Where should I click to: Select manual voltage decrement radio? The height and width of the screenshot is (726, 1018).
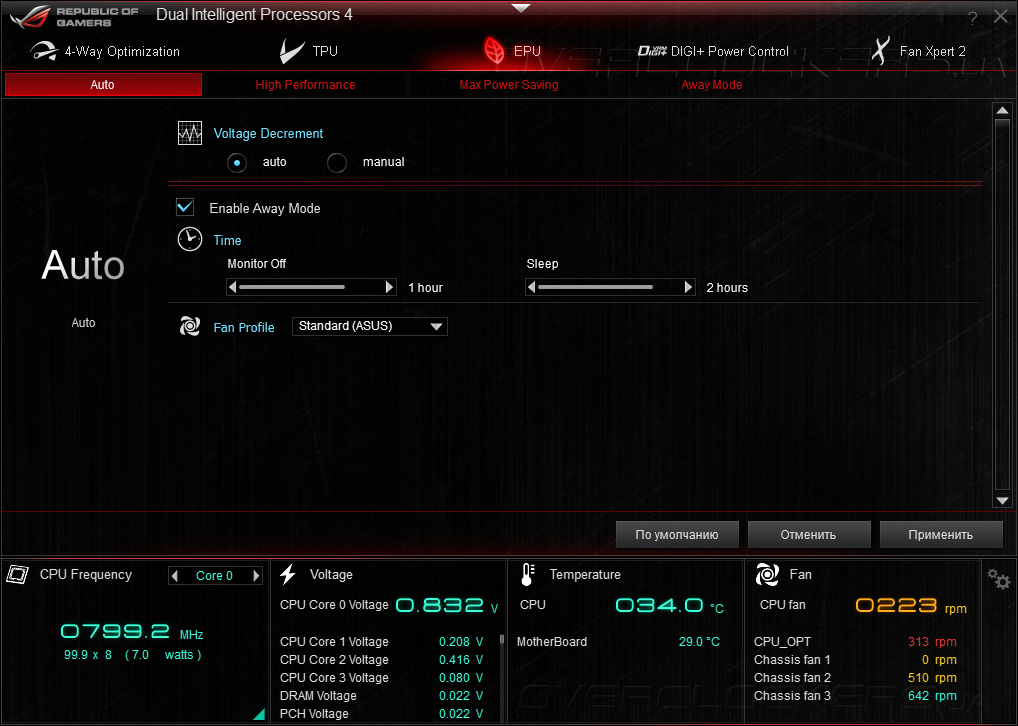click(336, 162)
